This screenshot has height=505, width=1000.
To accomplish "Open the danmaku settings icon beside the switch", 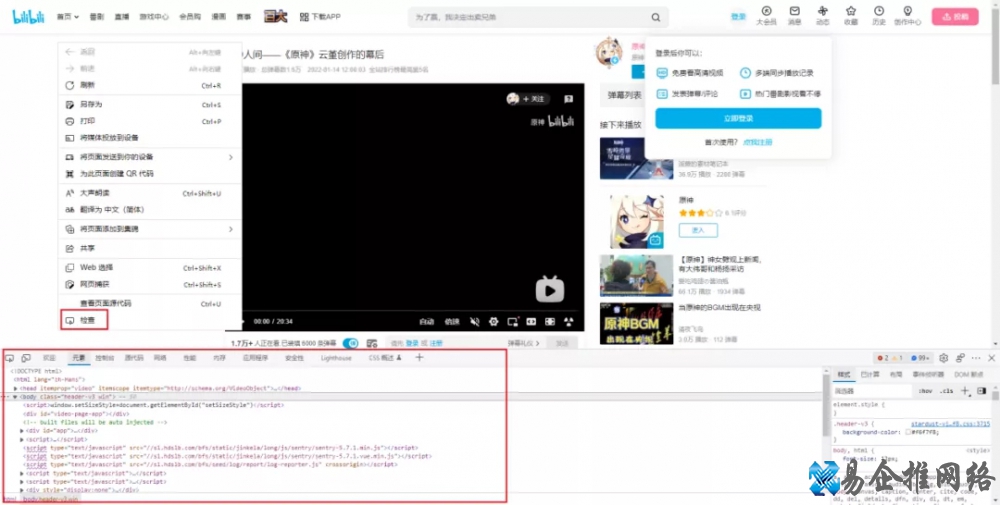I will click(372, 343).
